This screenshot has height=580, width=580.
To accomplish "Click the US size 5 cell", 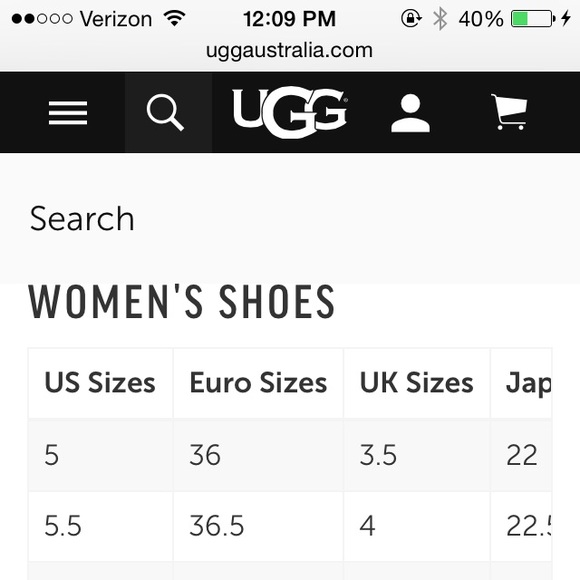I will point(100,455).
